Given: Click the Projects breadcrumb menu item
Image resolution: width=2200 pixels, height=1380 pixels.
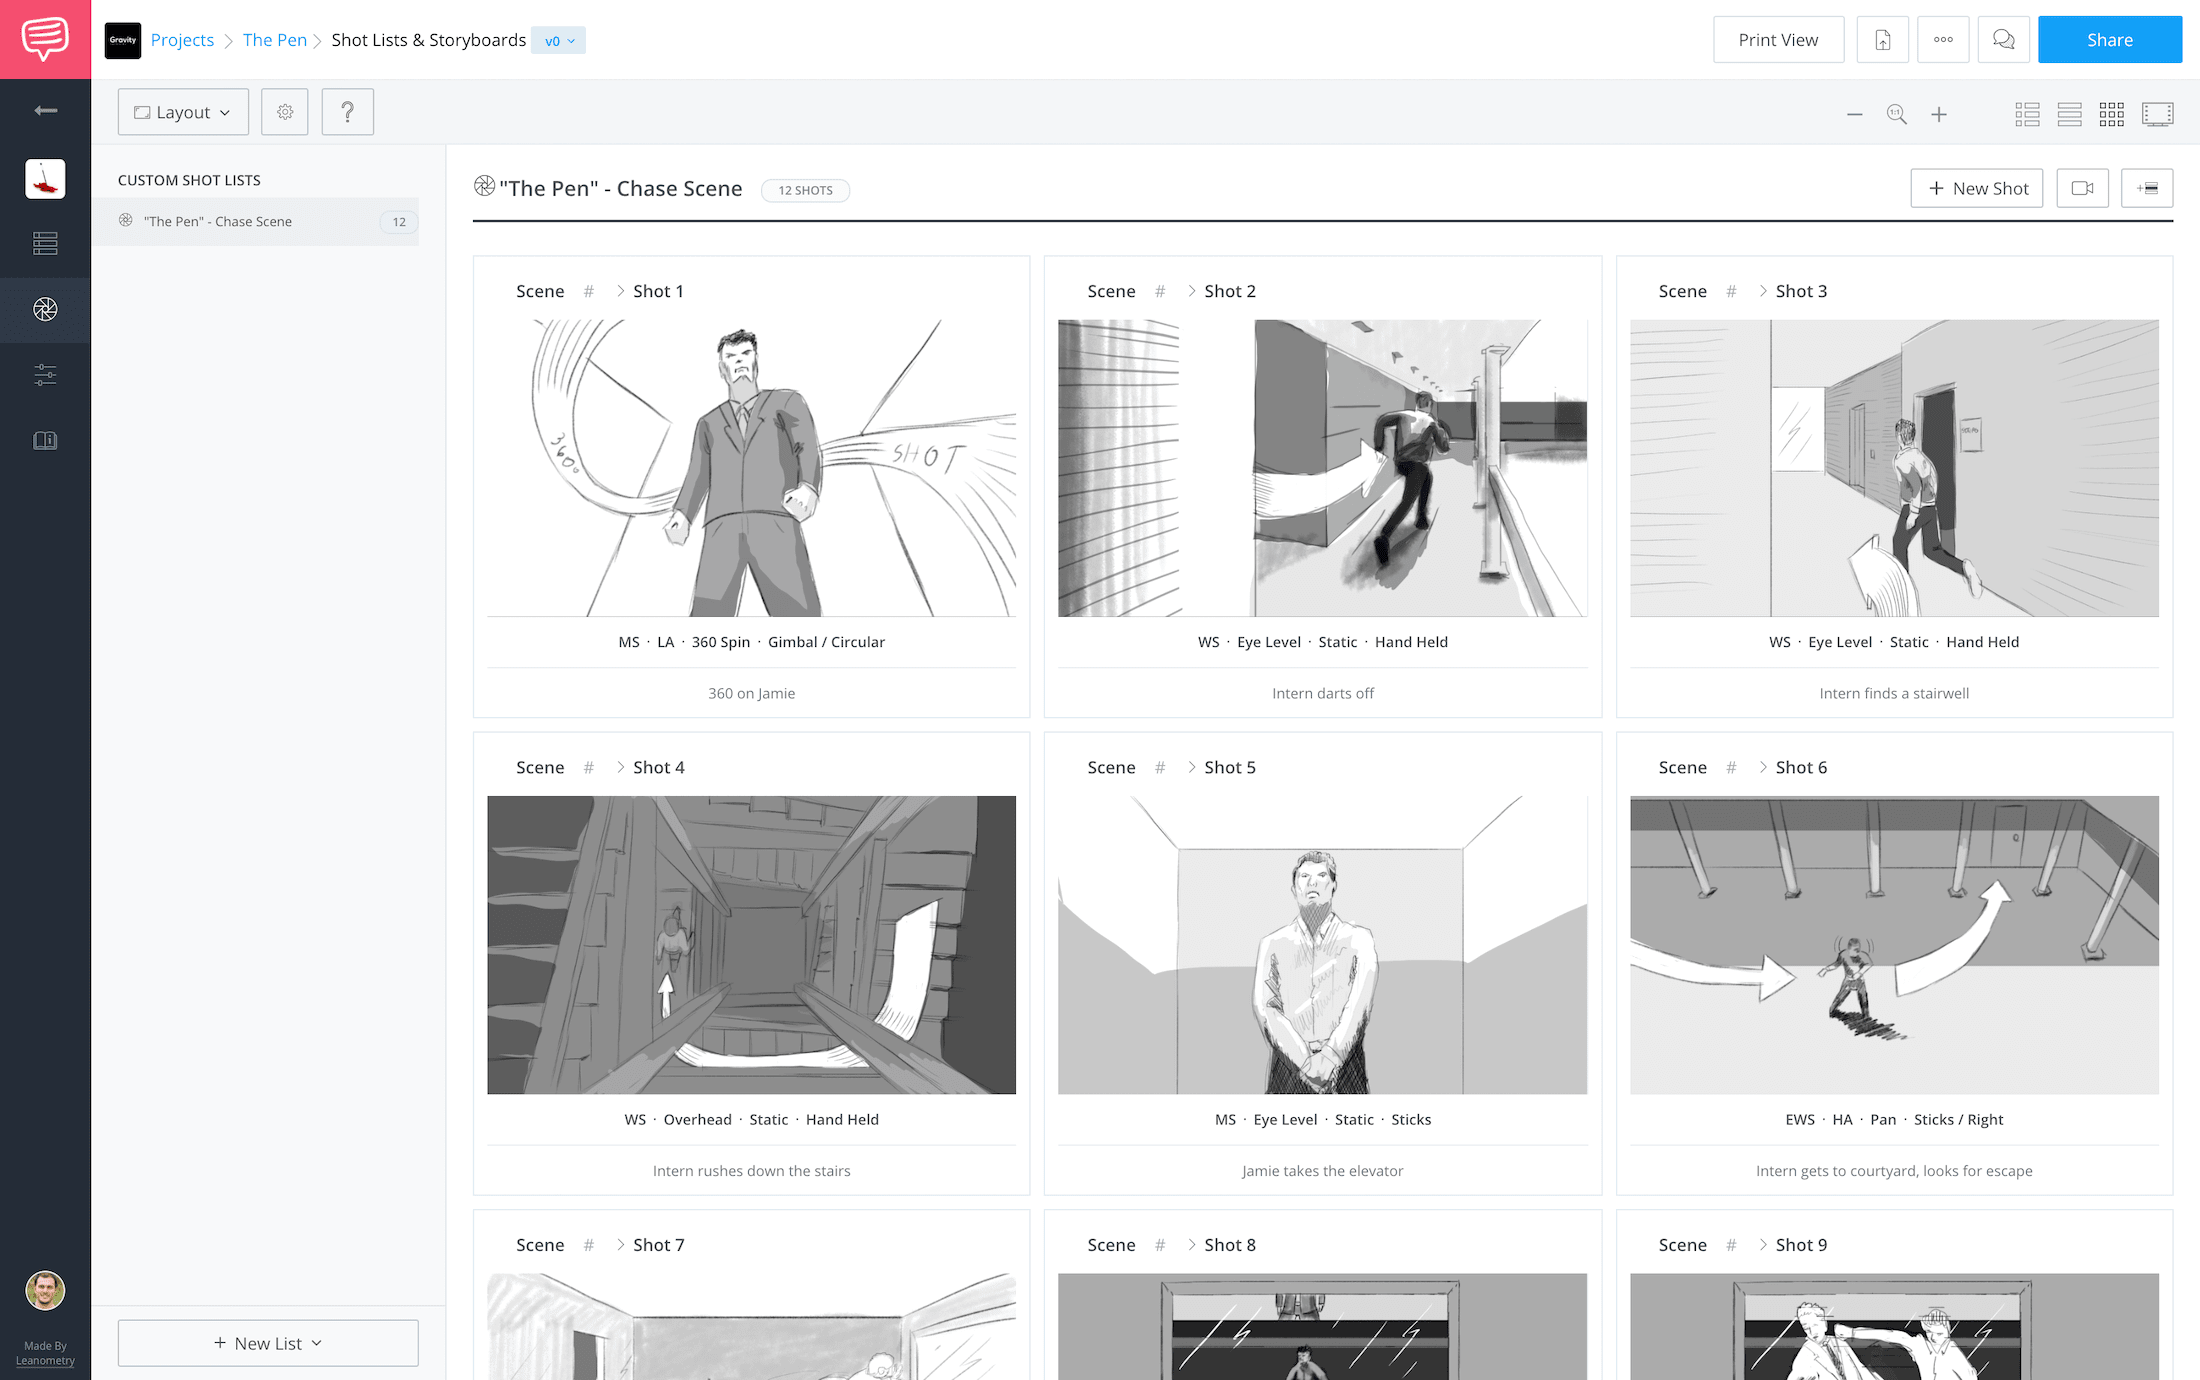Looking at the screenshot, I should [x=181, y=40].
